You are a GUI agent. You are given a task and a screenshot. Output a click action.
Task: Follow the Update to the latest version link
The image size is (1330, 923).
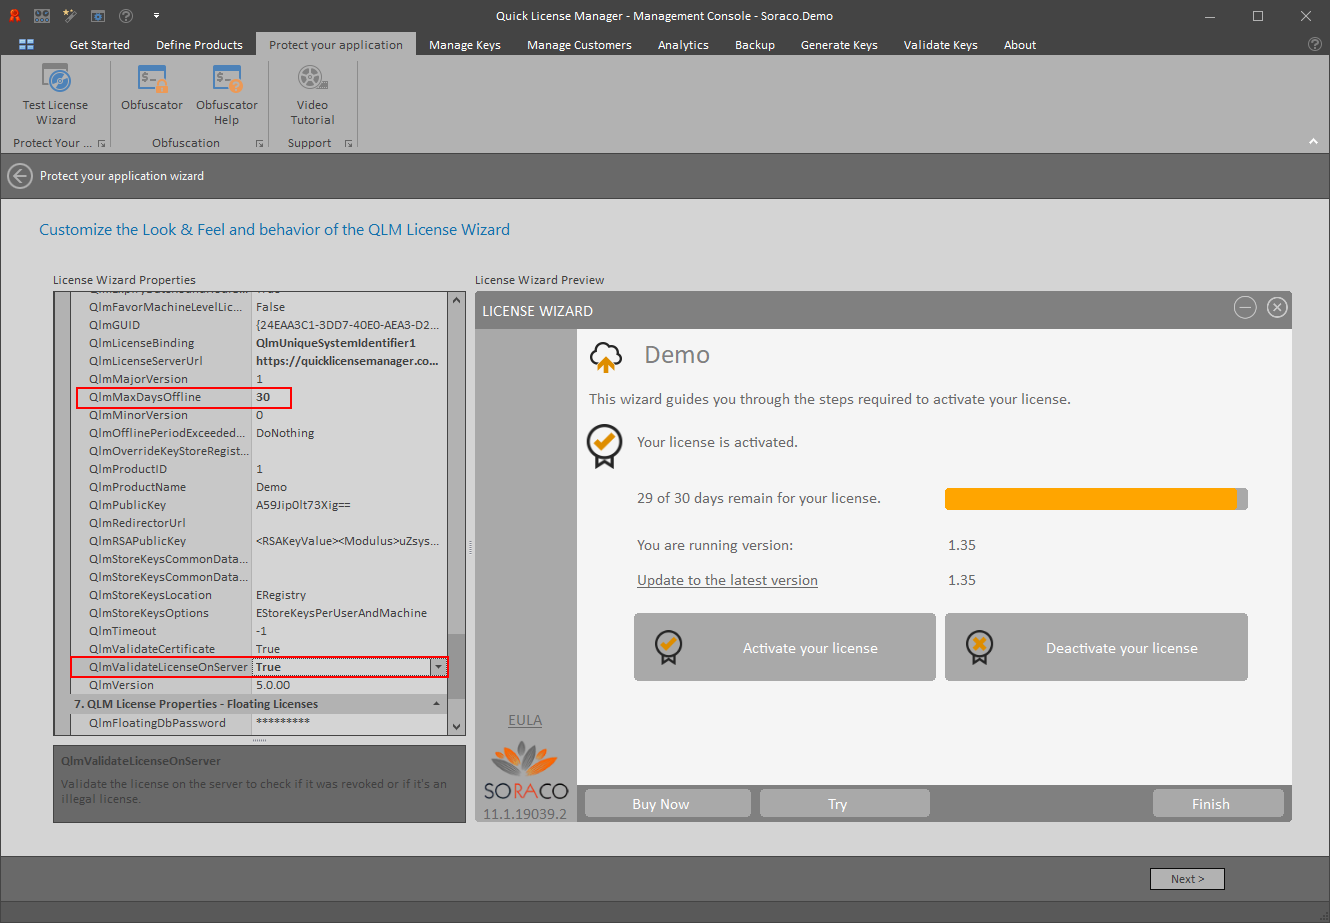point(727,580)
